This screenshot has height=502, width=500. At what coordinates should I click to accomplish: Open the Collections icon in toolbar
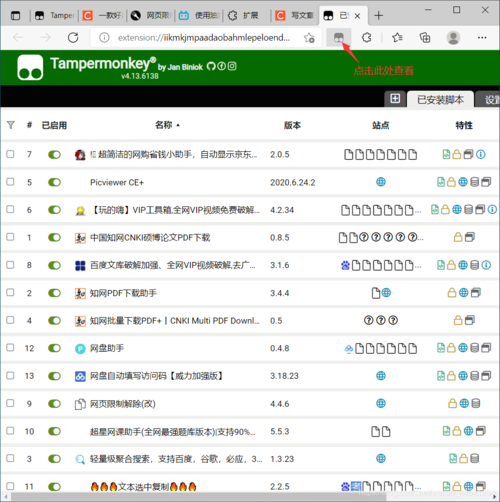tap(425, 38)
